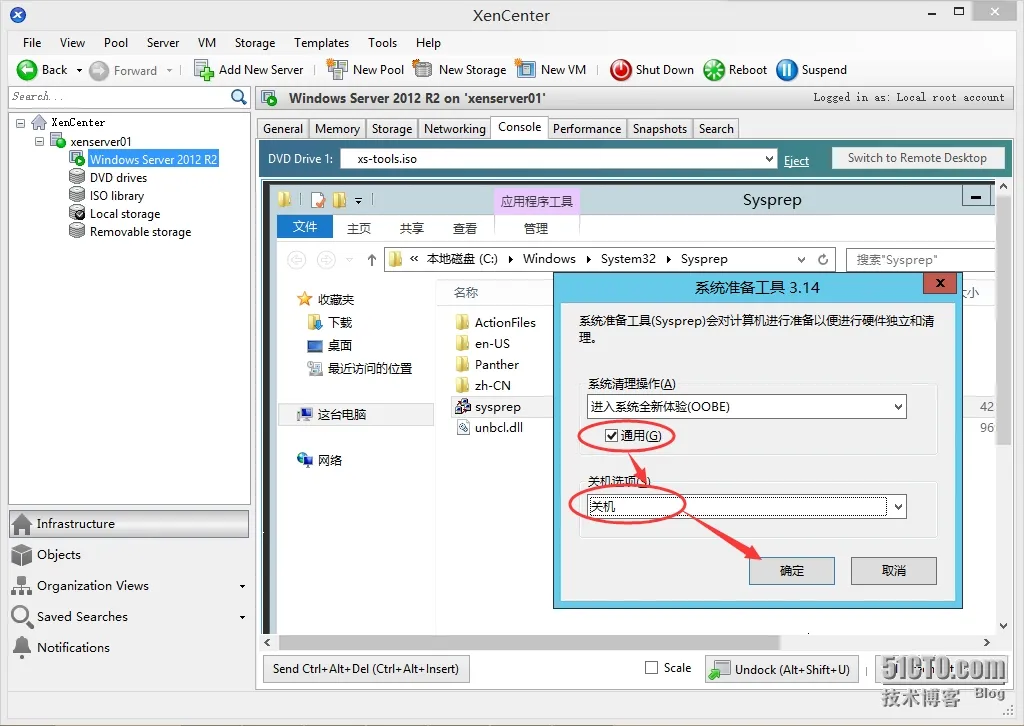Collapse the xenserver01 tree node
Image resolution: width=1024 pixels, height=726 pixels.
[39, 141]
